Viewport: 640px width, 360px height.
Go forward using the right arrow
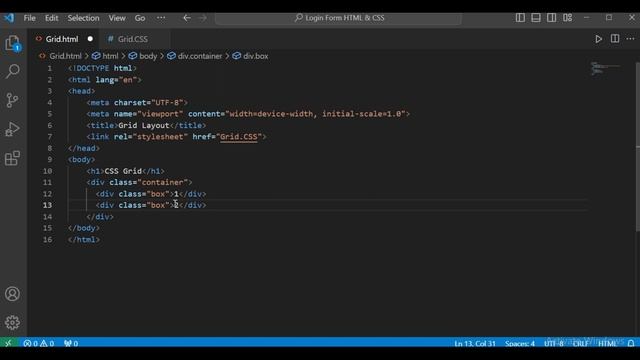[202, 18]
